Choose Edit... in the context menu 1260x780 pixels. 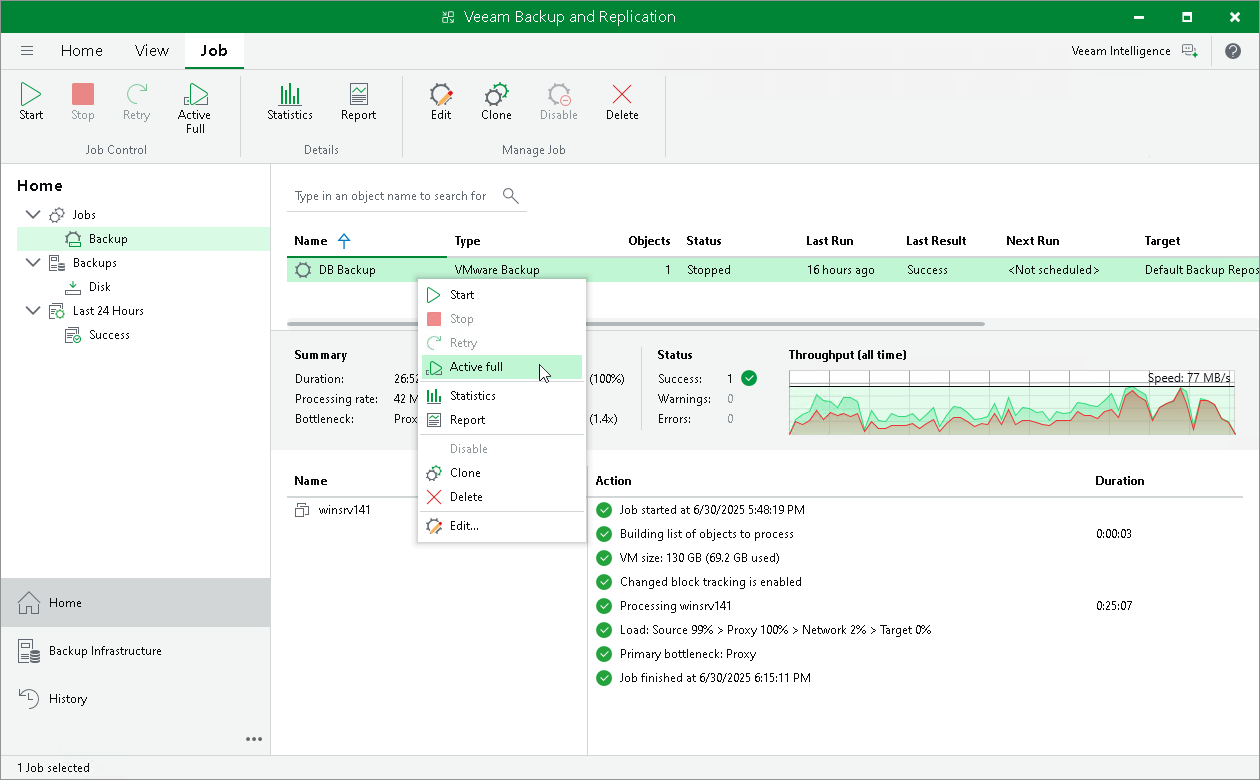501,526
